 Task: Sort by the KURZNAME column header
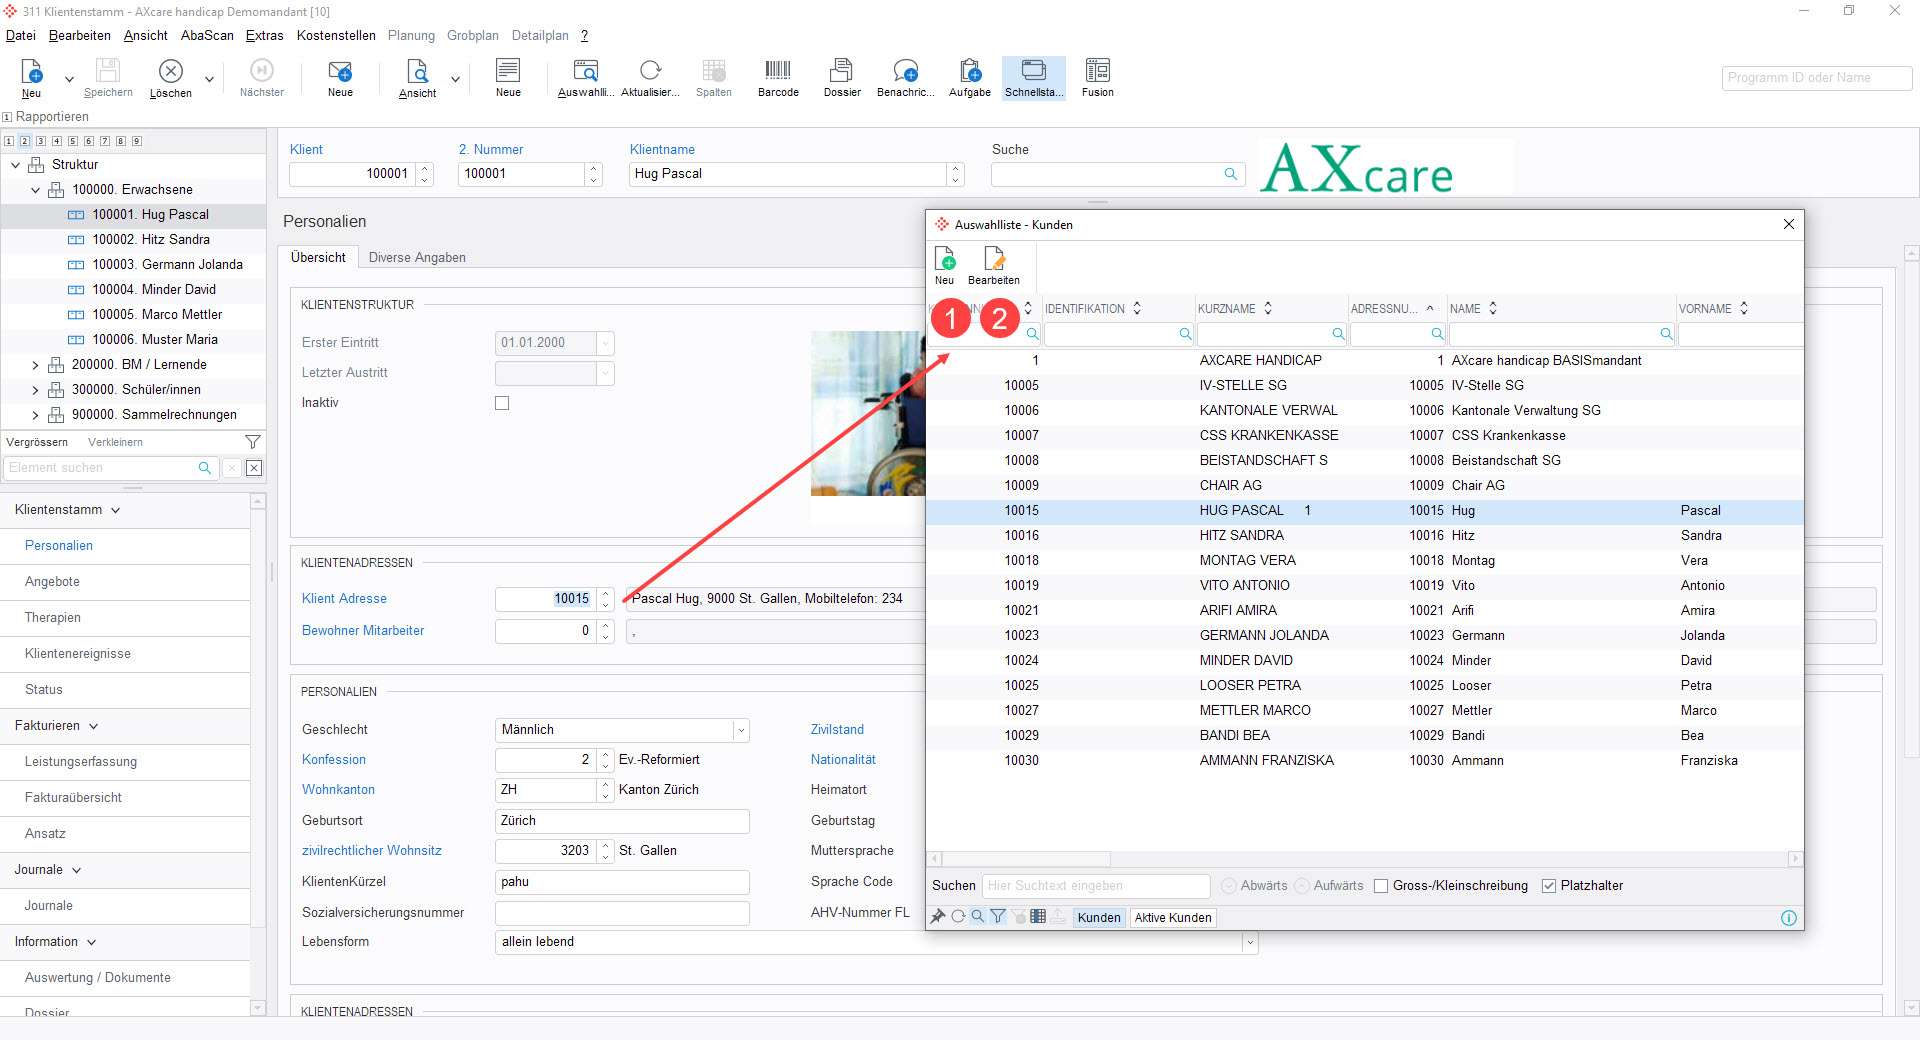[x=1226, y=309]
